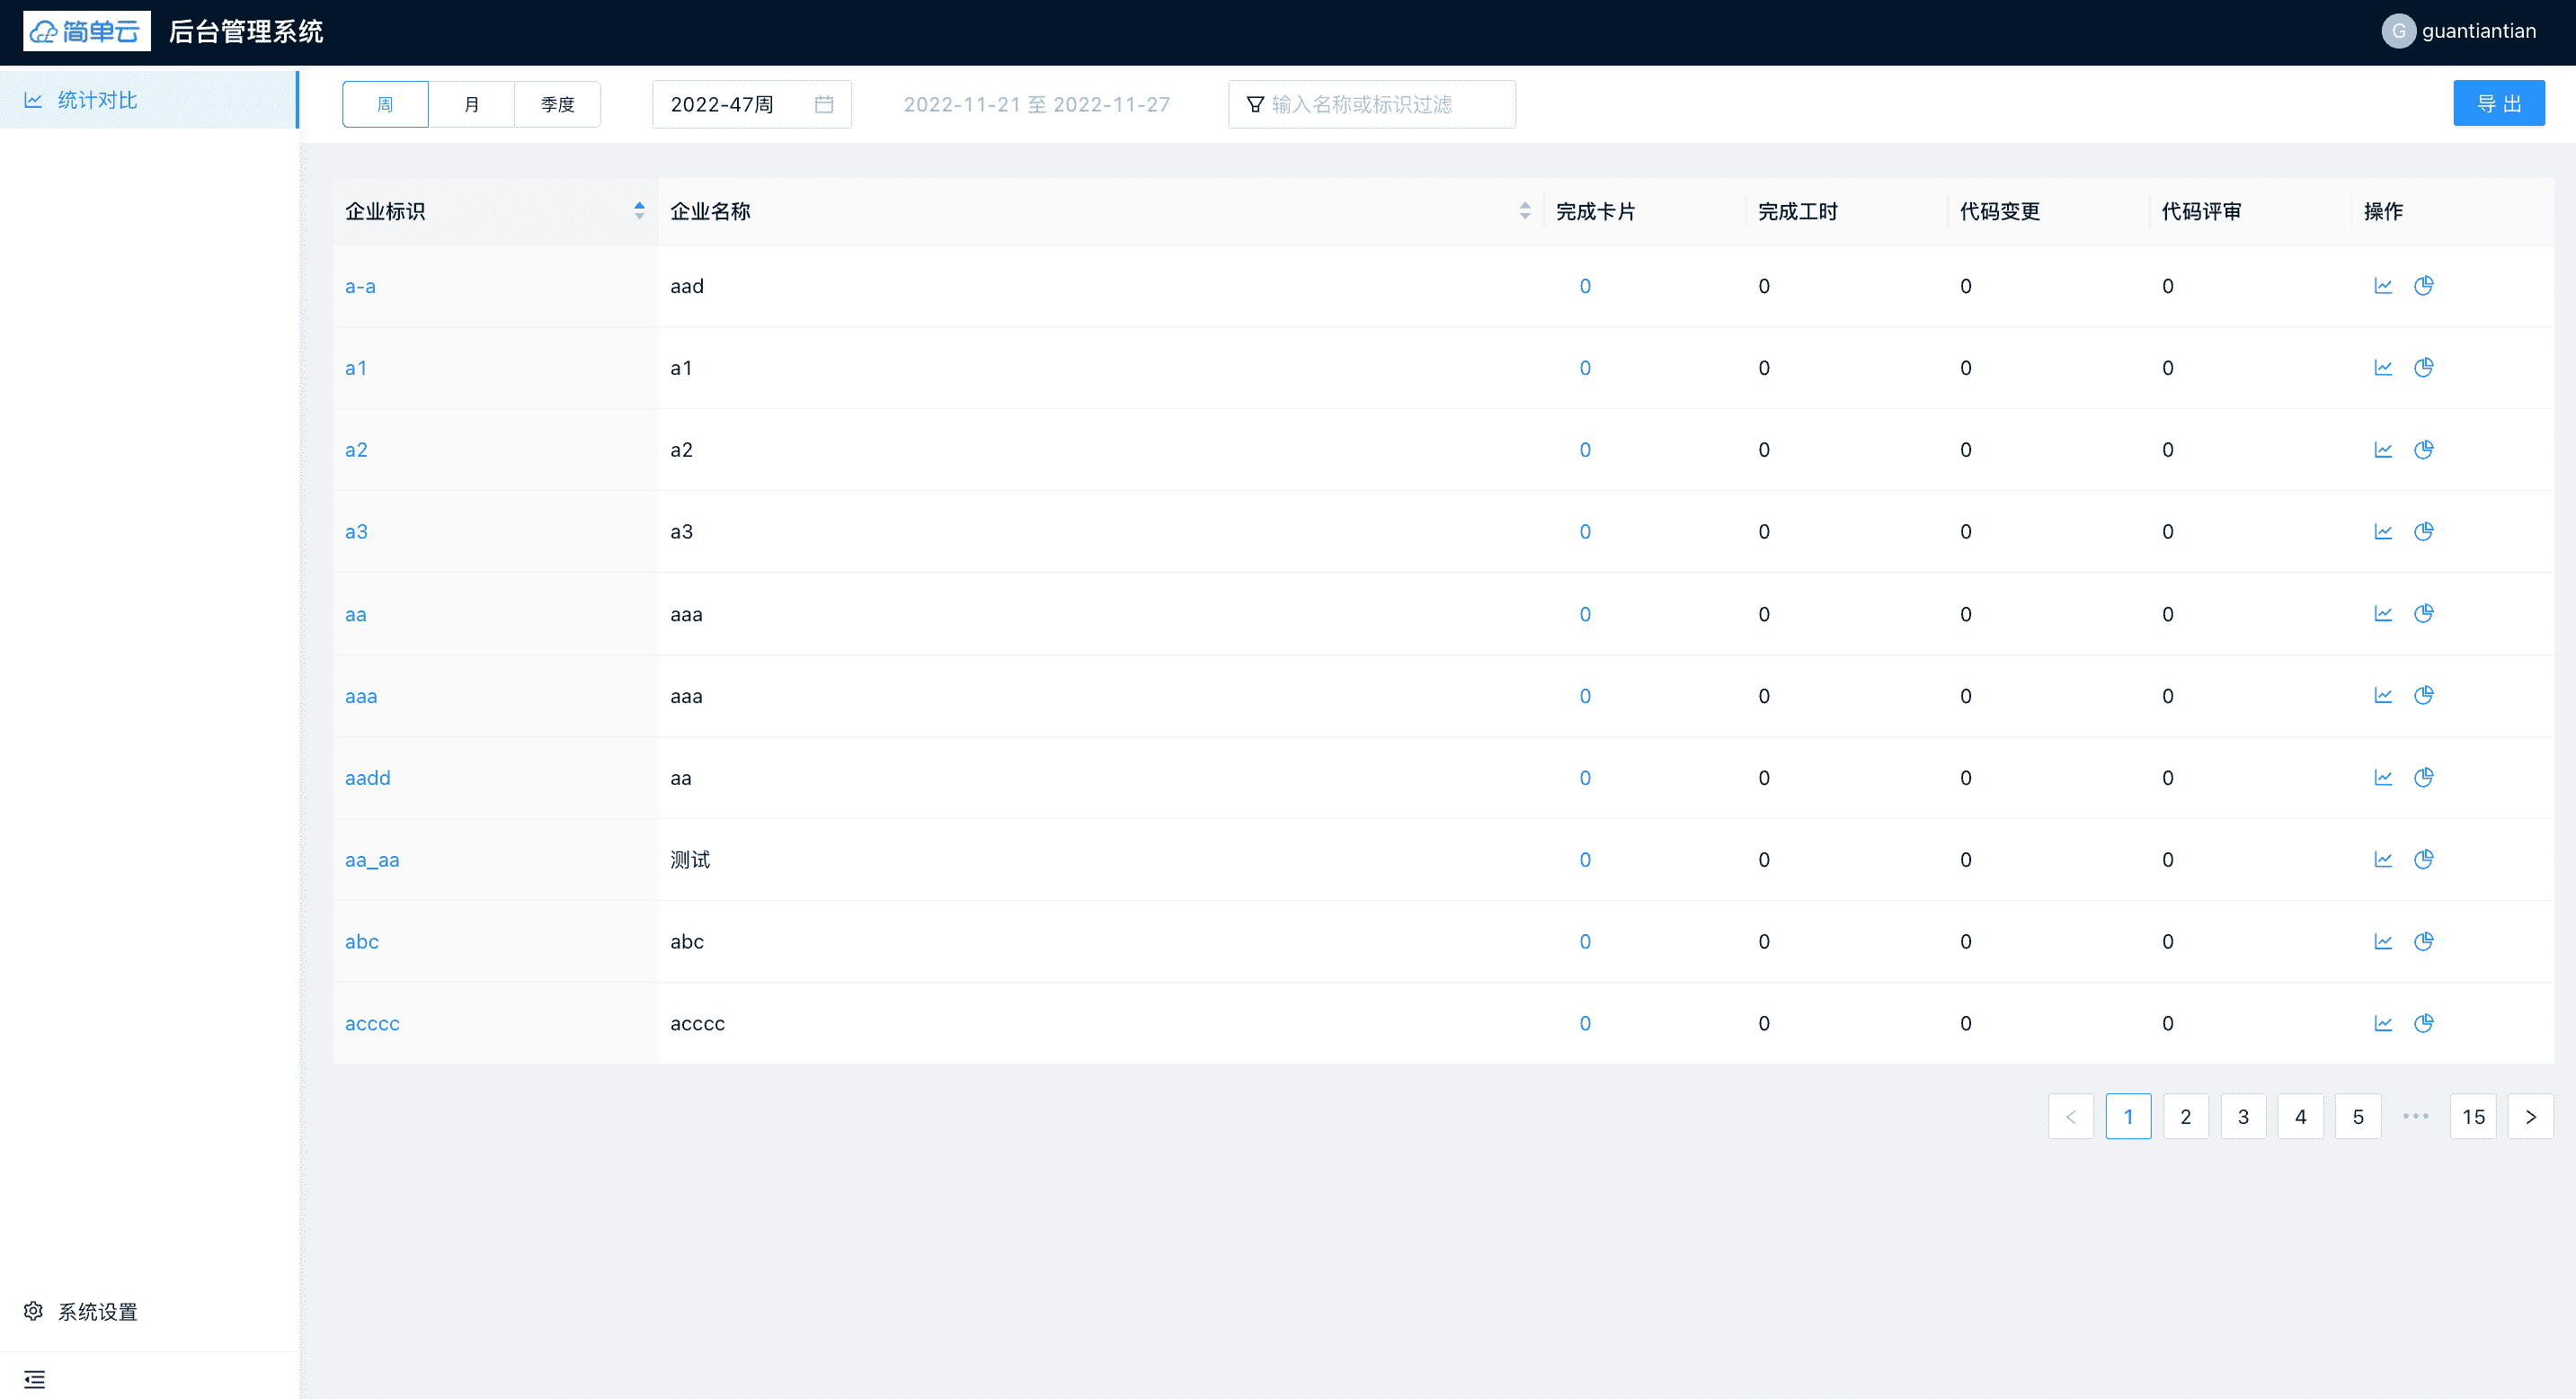Screen dimensions: 2576x1399
Task: Open the aa_aa enterprise link
Action: (372, 860)
